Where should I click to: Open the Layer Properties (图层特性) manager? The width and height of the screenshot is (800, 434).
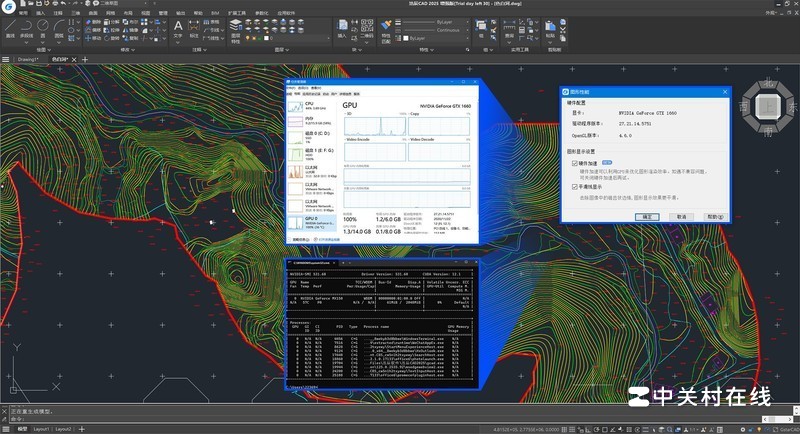point(237,27)
